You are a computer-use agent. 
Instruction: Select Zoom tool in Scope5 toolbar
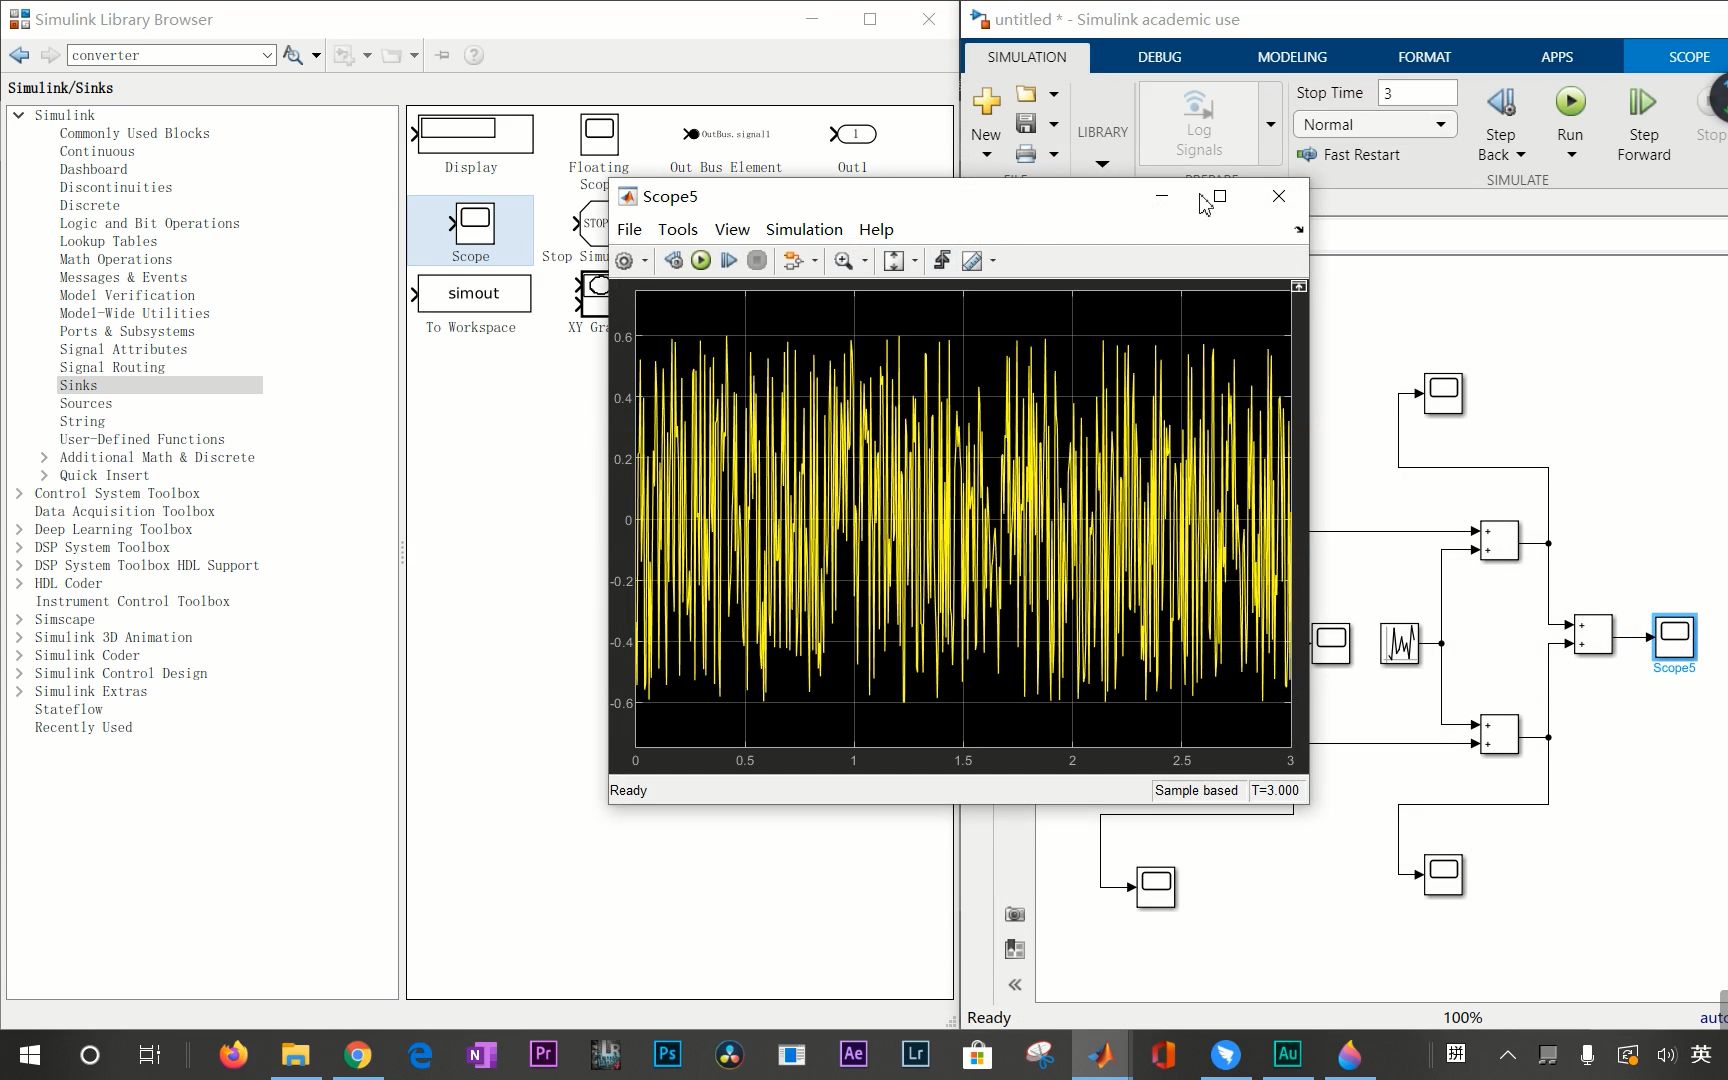click(844, 261)
